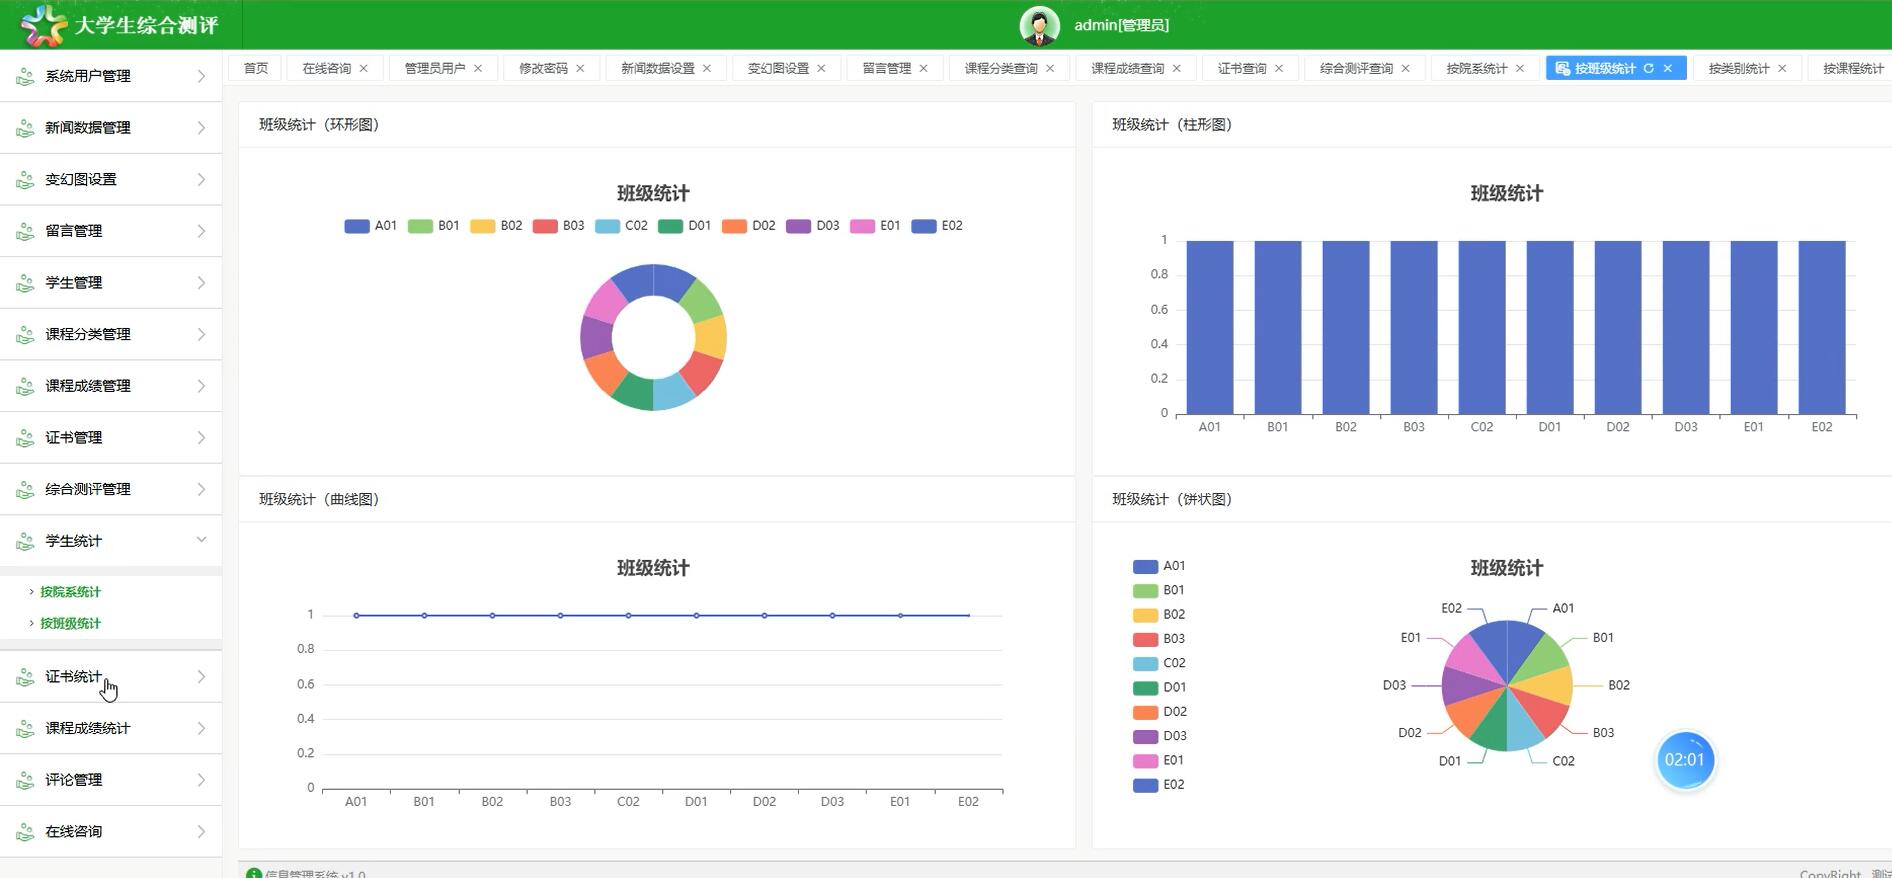1892x878 pixels.
Task: Click admin[管理员] user name
Action: pyautogui.click(x=1121, y=25)
